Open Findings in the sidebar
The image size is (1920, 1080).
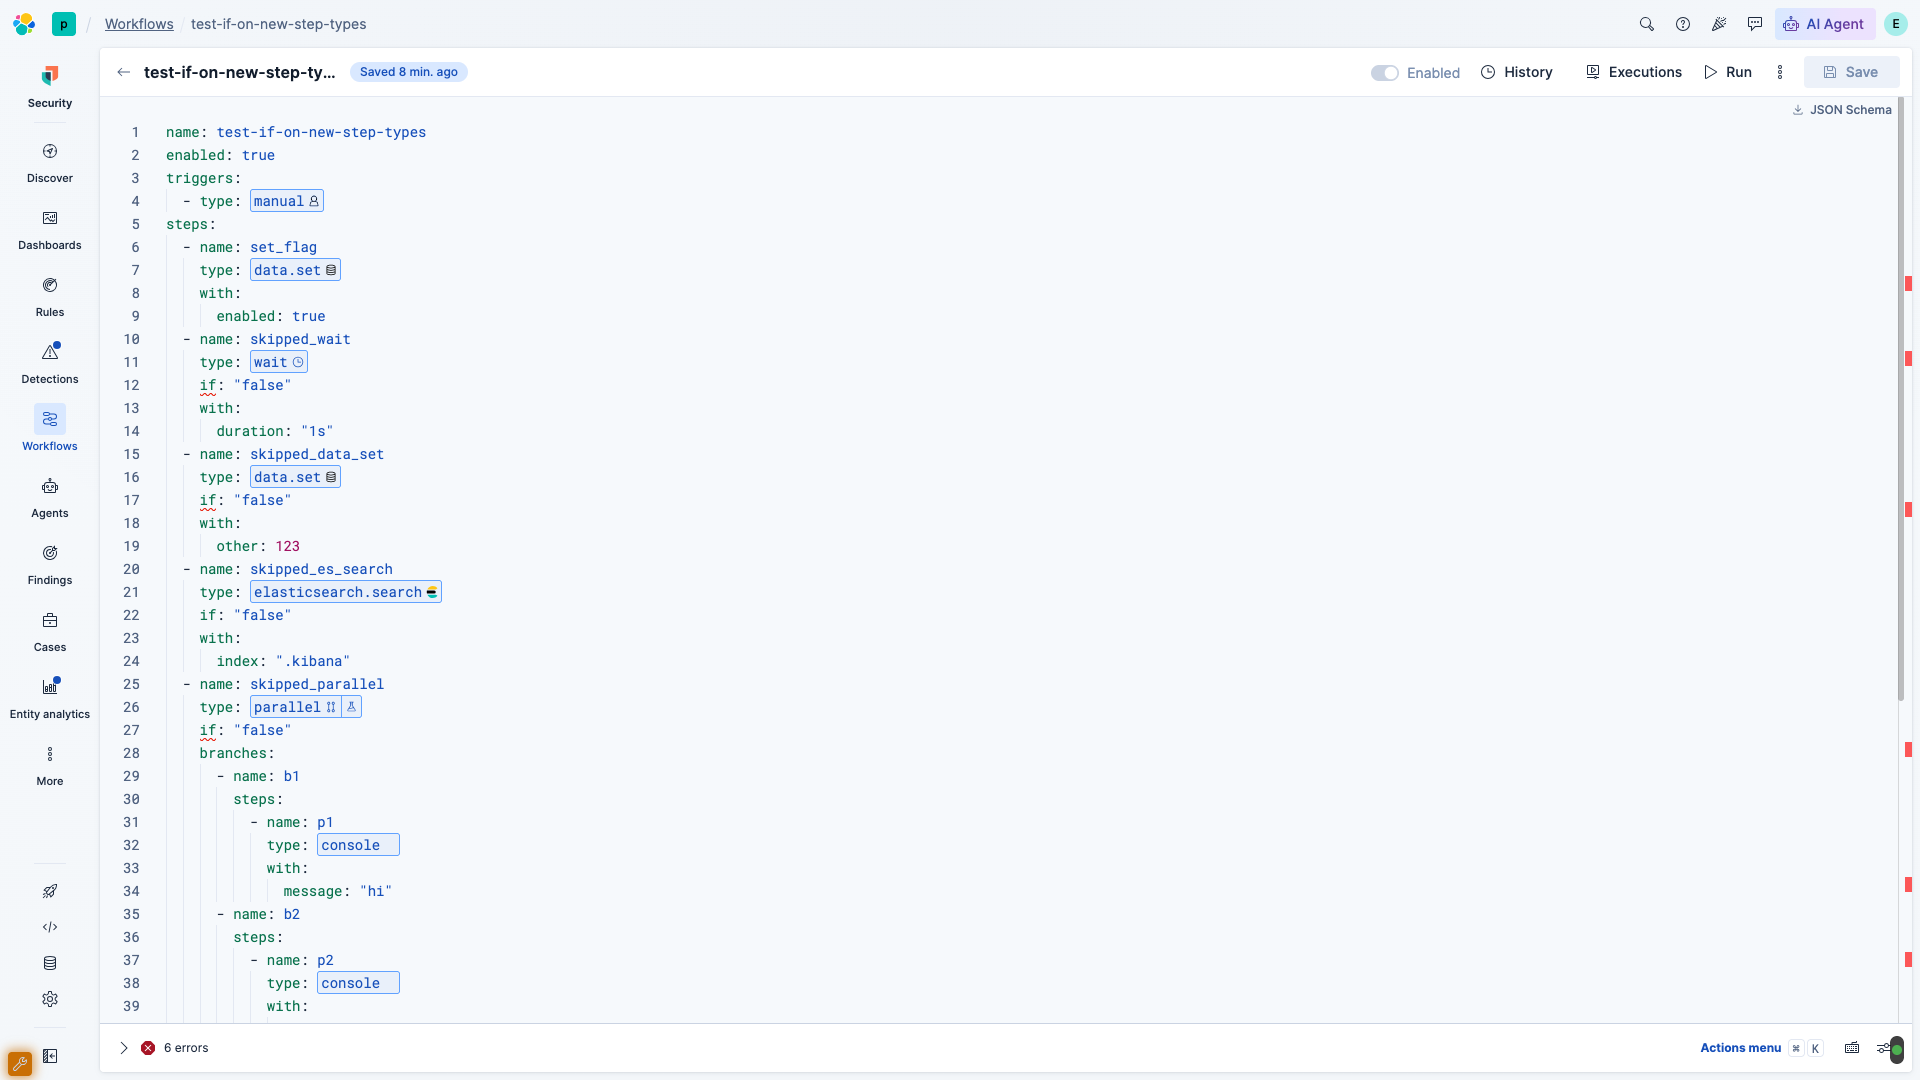50,565
